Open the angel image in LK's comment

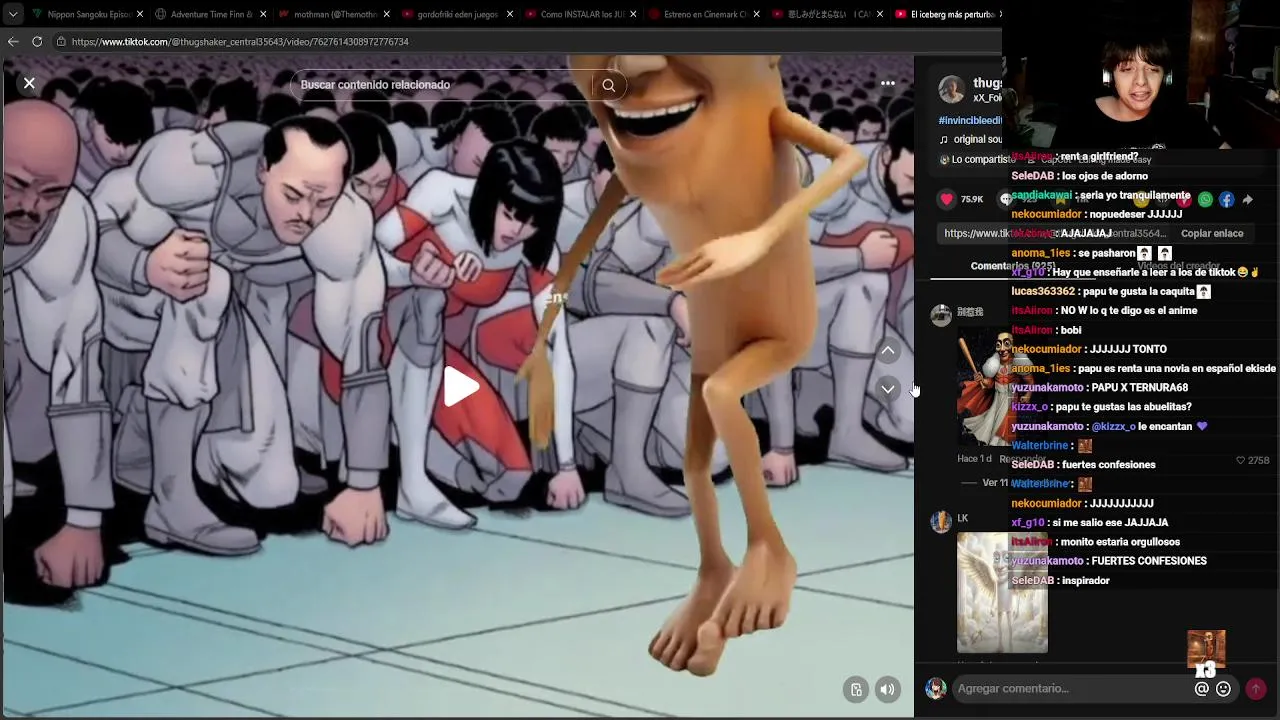(1002, 592)
